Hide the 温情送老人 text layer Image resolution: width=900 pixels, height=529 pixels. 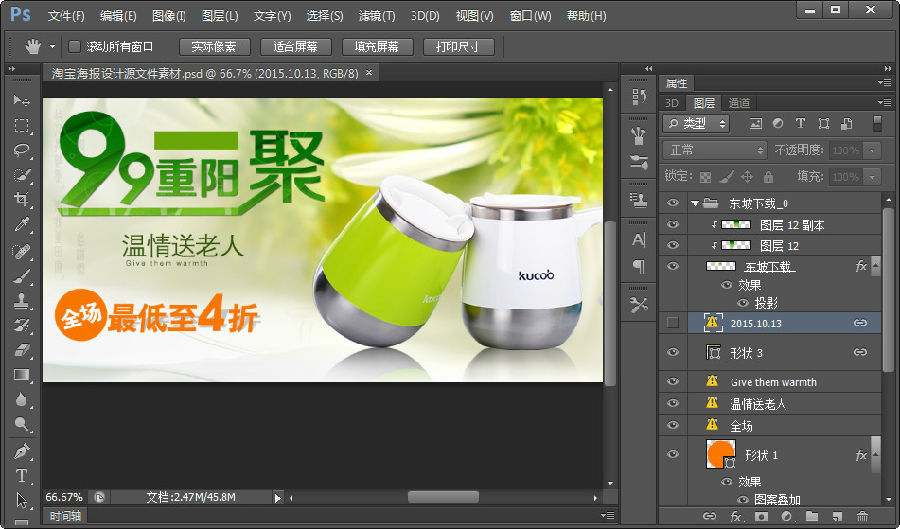tap(673, 403)
